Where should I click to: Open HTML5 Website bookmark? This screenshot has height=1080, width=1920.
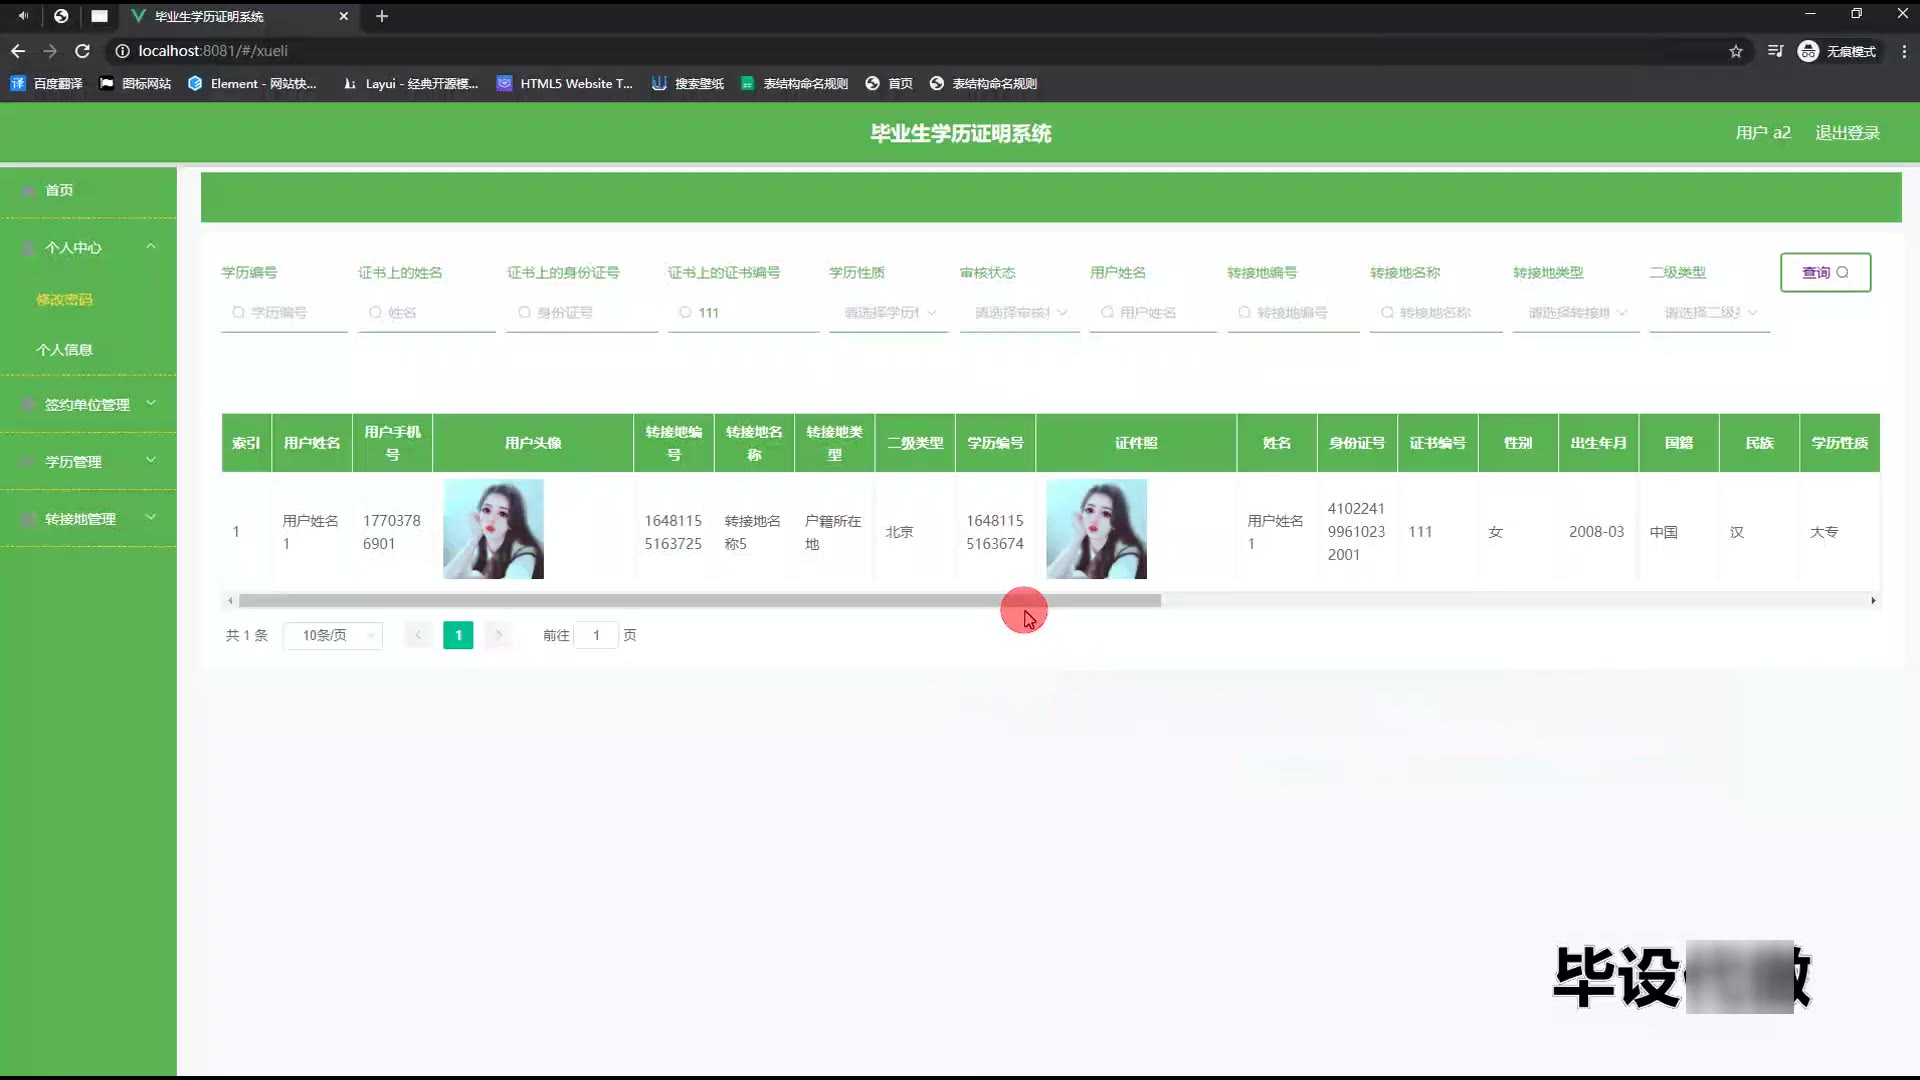click(565, 84)
